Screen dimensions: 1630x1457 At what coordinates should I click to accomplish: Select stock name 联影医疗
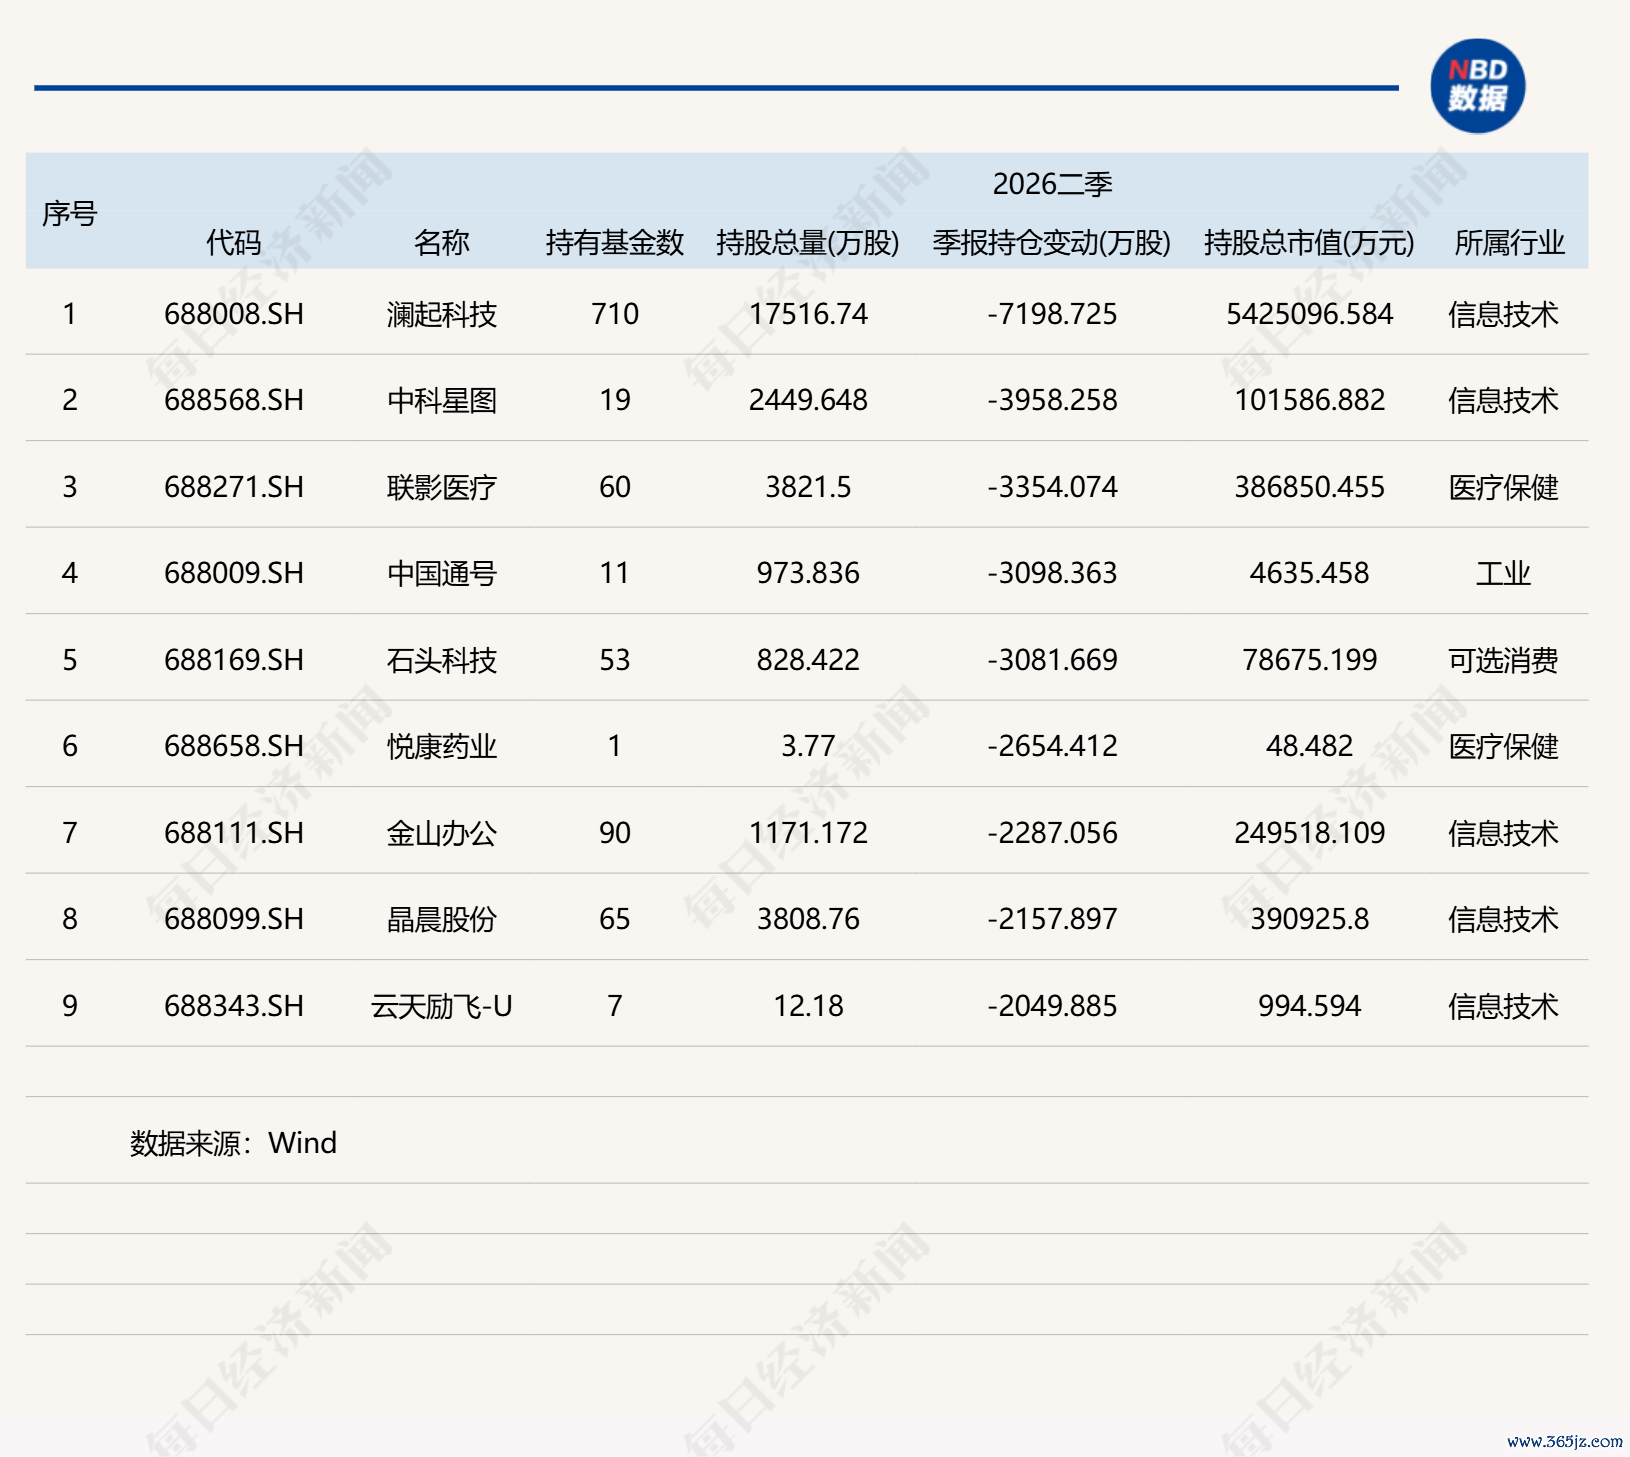pyautogui.click(x=442, y=487)
